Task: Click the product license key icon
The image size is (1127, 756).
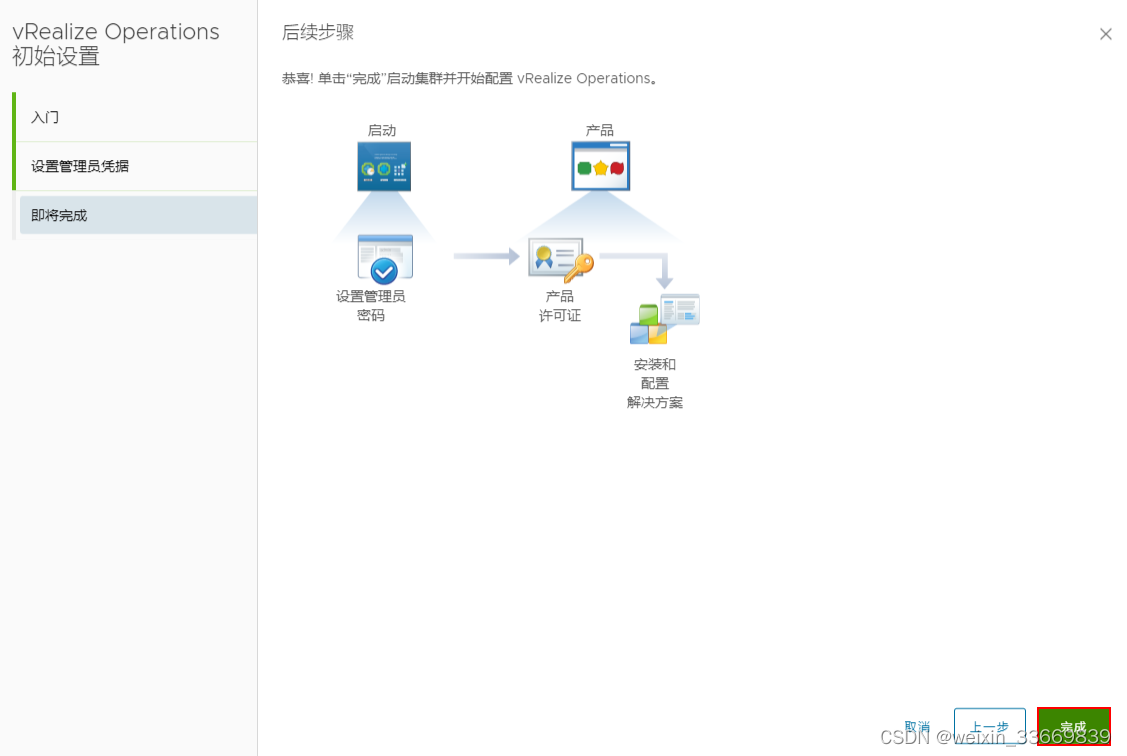Action: click(561, 259)
